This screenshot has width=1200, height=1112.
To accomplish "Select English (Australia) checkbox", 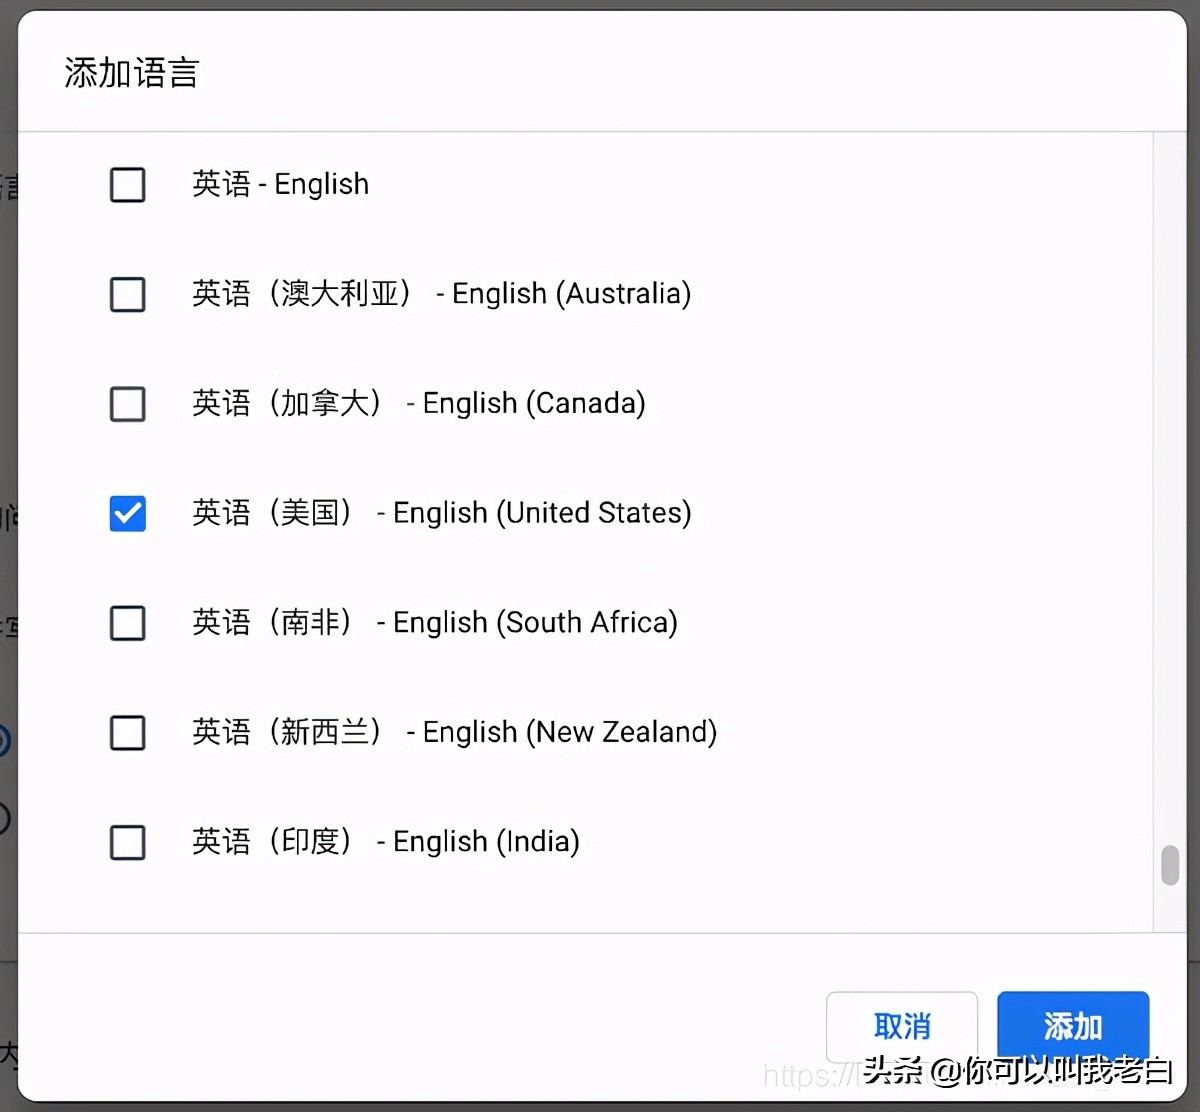I will 128,295.
